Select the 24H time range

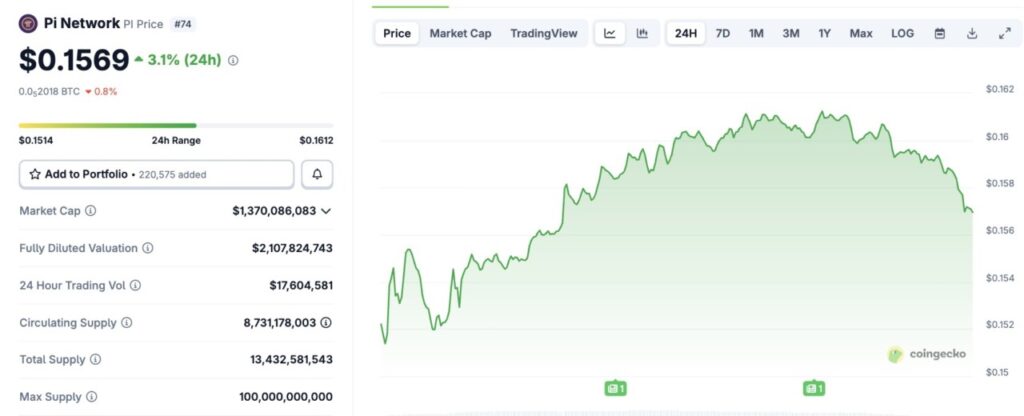point(686,33)
